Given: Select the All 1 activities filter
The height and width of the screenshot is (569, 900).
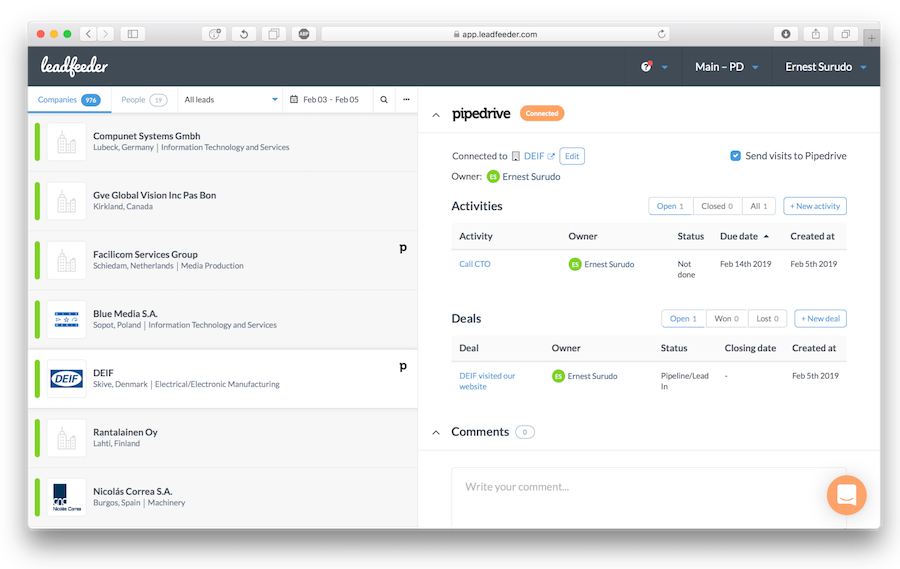Looking at the screenshot, I should pos(759,206).
